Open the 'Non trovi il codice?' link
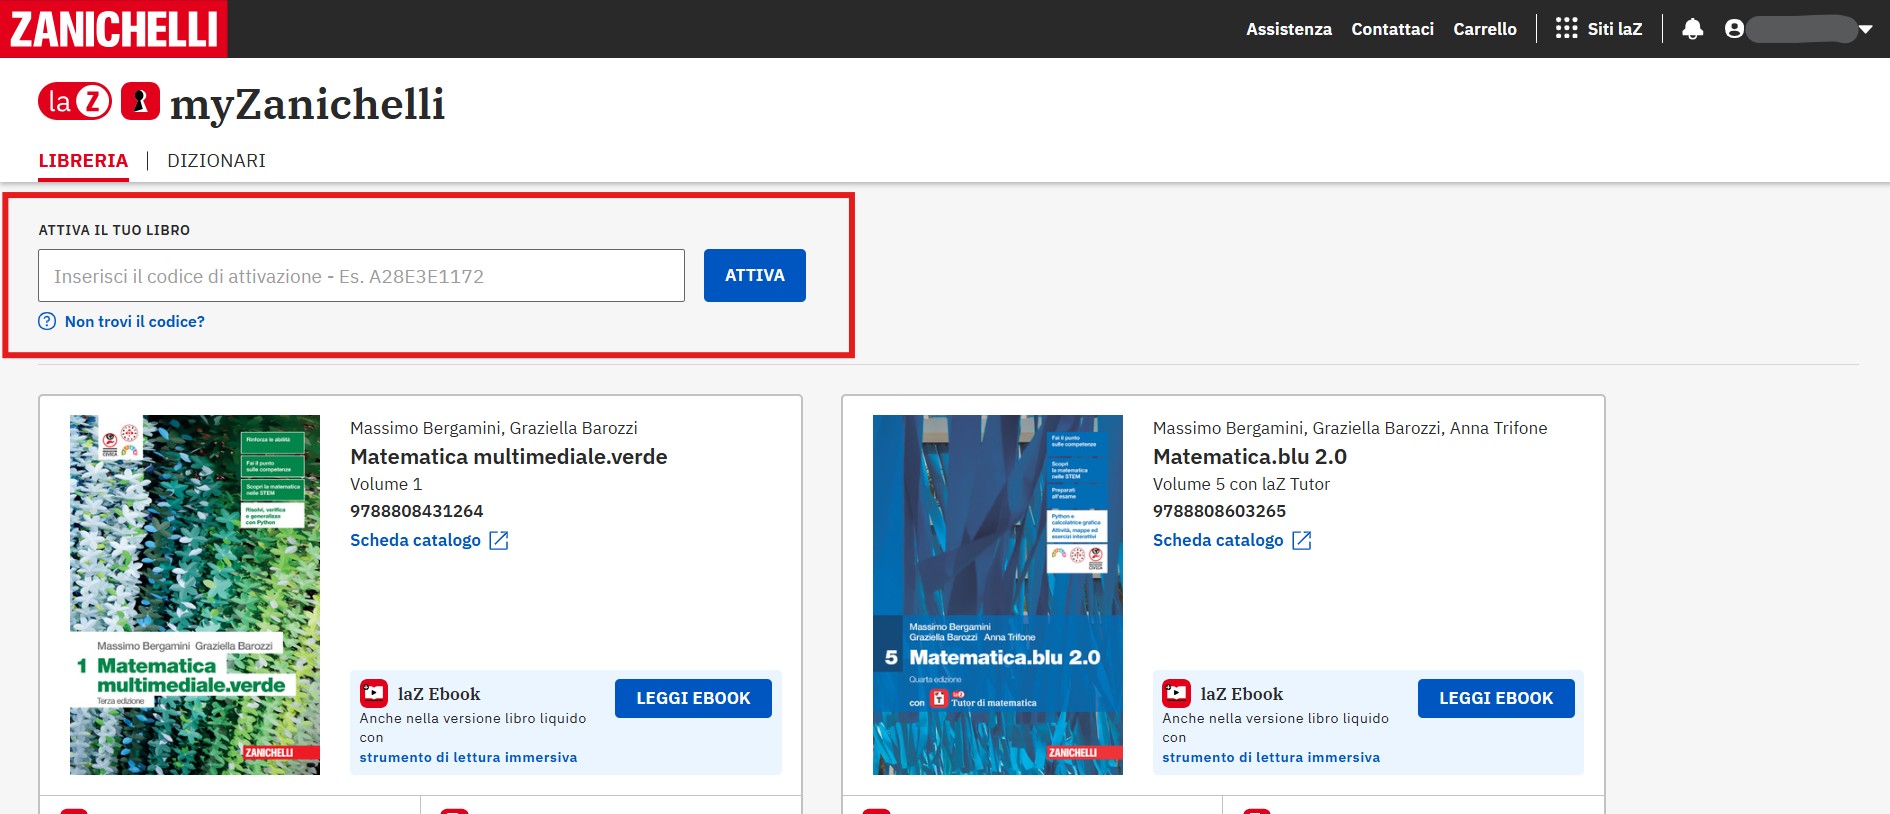The width and height of the screenshot is (1890, 814). coord(134,321)
